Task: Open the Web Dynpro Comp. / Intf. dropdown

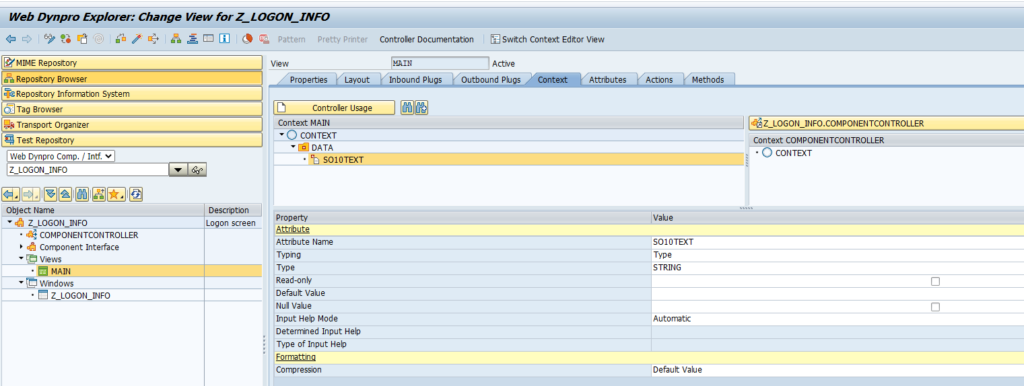Action: [x=61, y=156]
